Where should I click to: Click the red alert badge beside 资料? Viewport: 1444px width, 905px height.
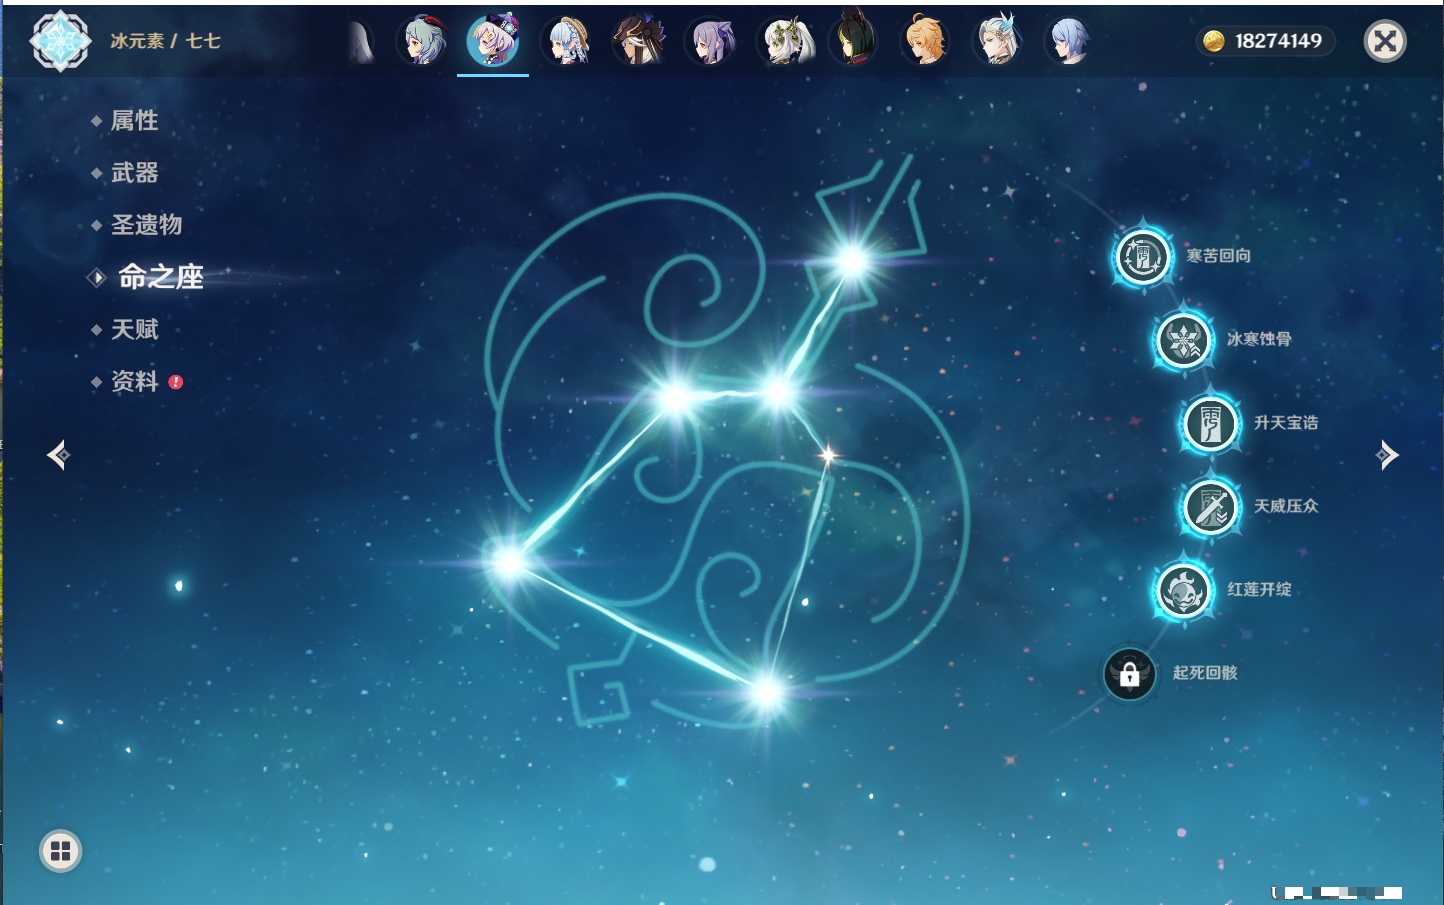[176, 382]
